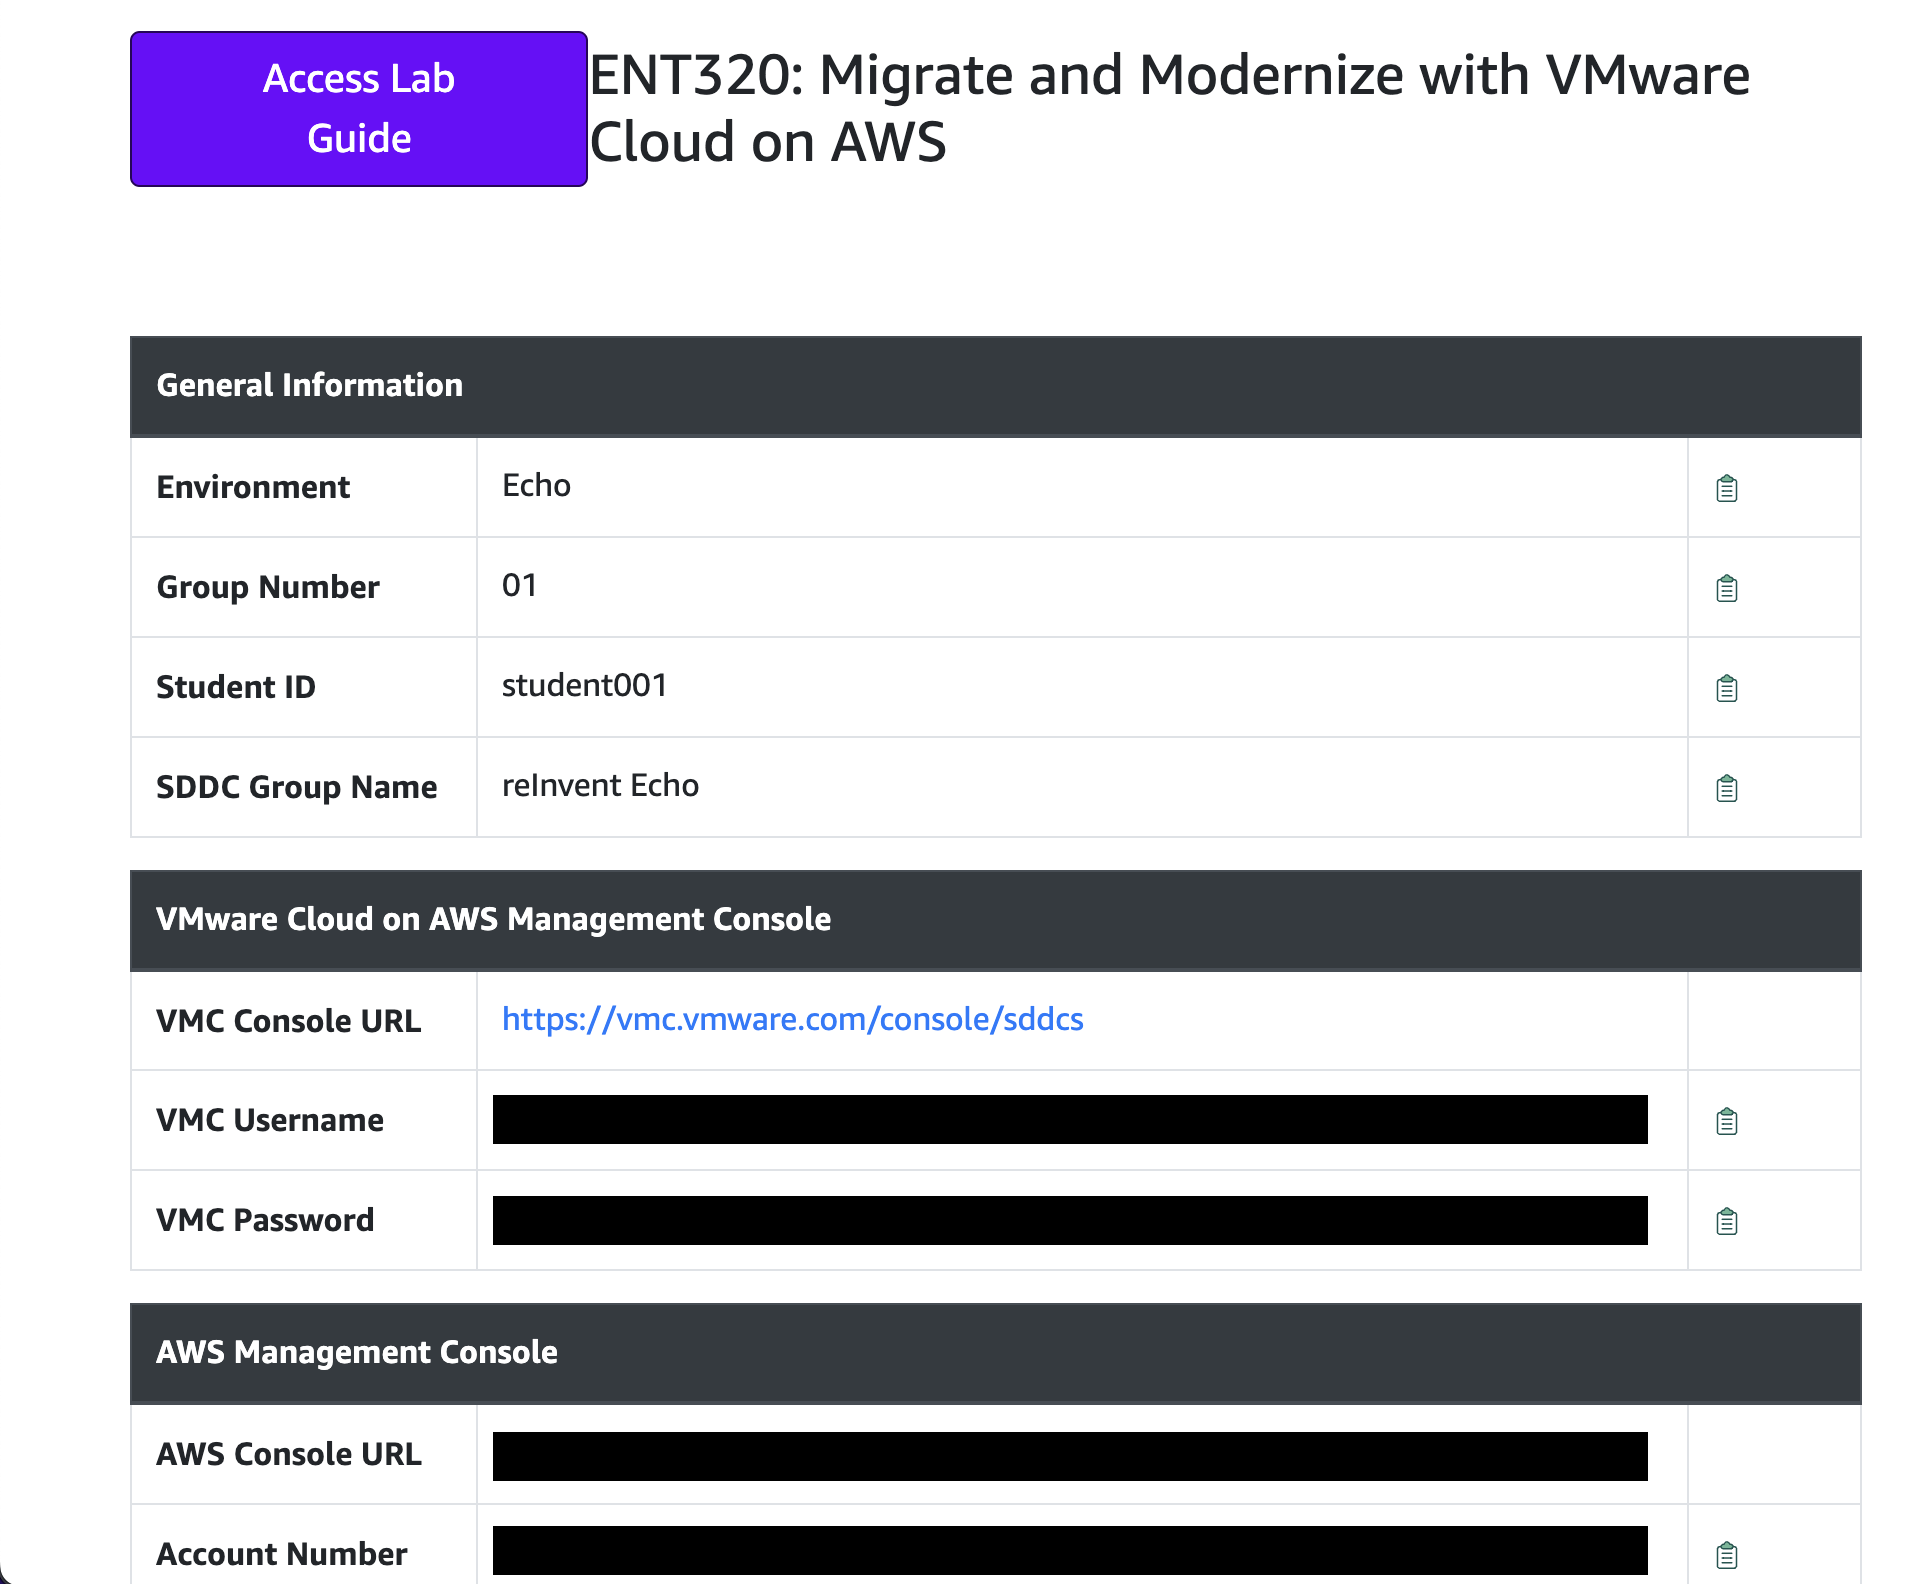Click the redacted VMC Username field
Image resolution: width=1928 pixels, height=1584 pixels.
pos(1069,1120)
